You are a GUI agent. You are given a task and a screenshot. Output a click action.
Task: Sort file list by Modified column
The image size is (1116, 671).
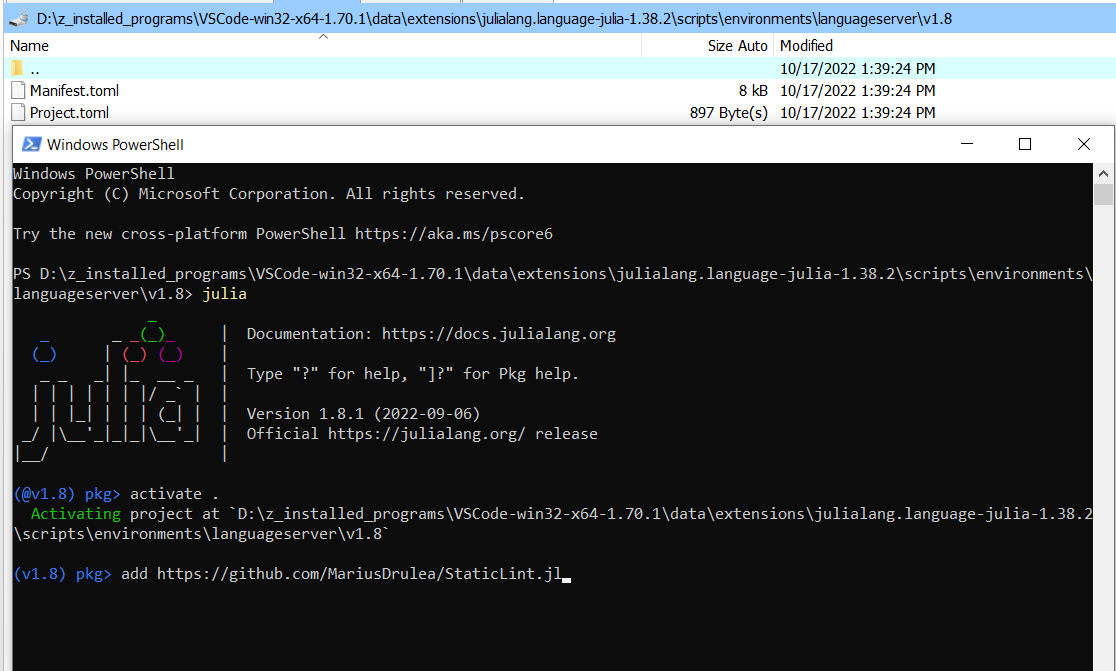pyautogui.click(x=806, y=46)
